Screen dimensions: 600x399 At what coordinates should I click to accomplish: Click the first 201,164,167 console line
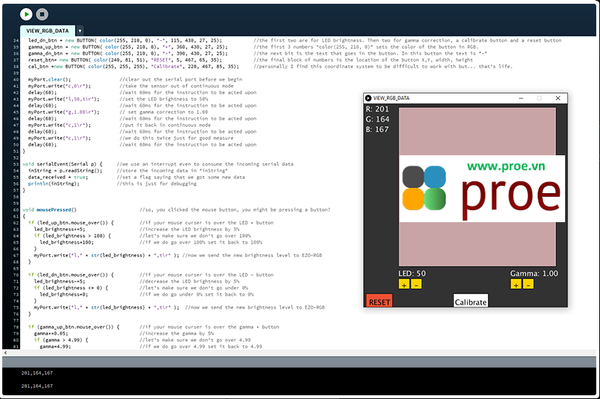(x=37, y=373)
